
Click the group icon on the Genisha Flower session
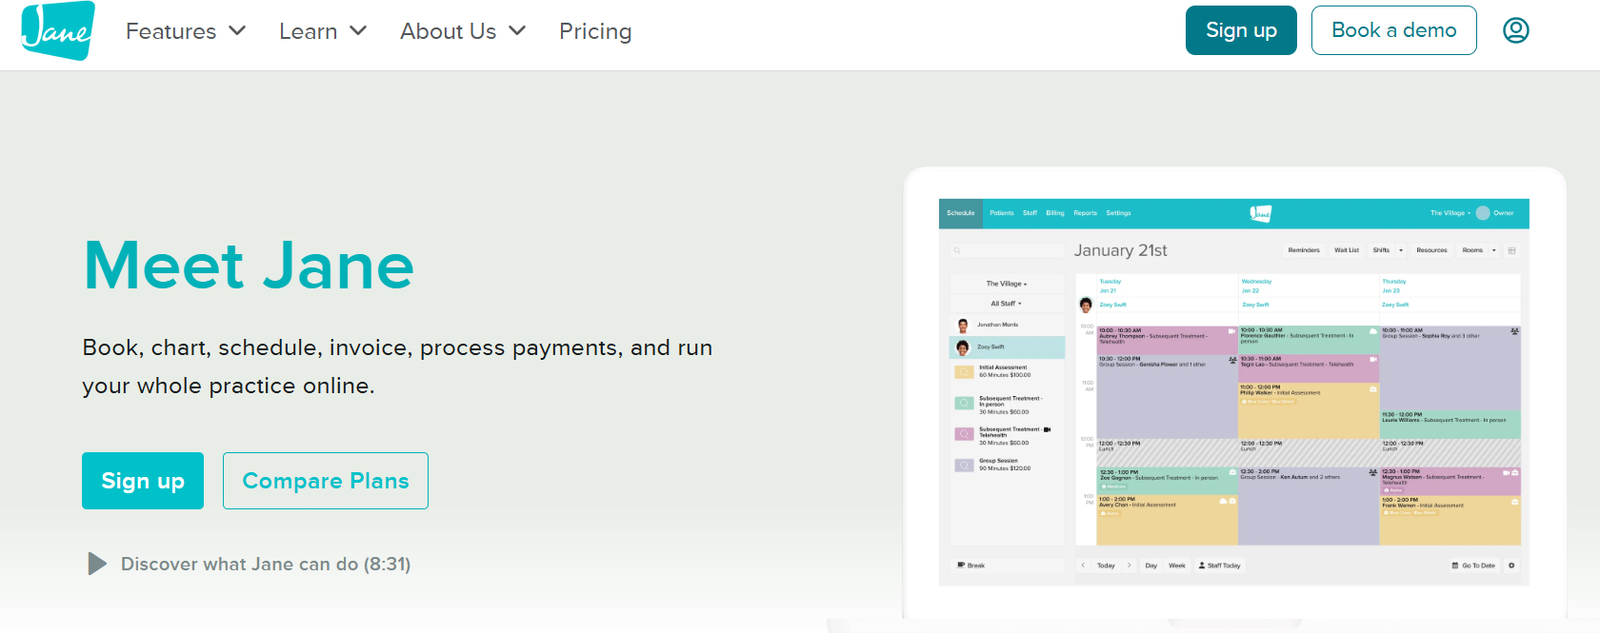[x=1233, y=360]
